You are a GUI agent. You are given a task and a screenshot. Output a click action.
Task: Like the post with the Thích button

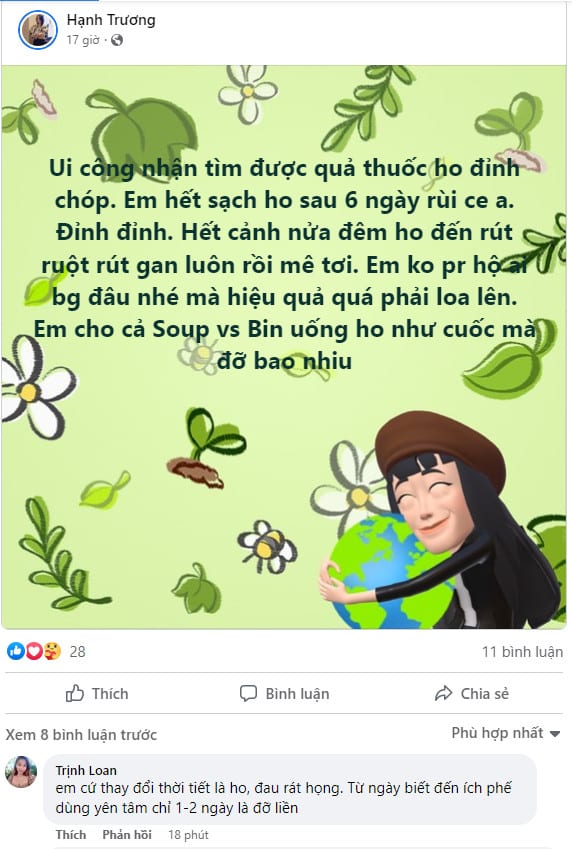pyautogui.click(x=97, y=694)
